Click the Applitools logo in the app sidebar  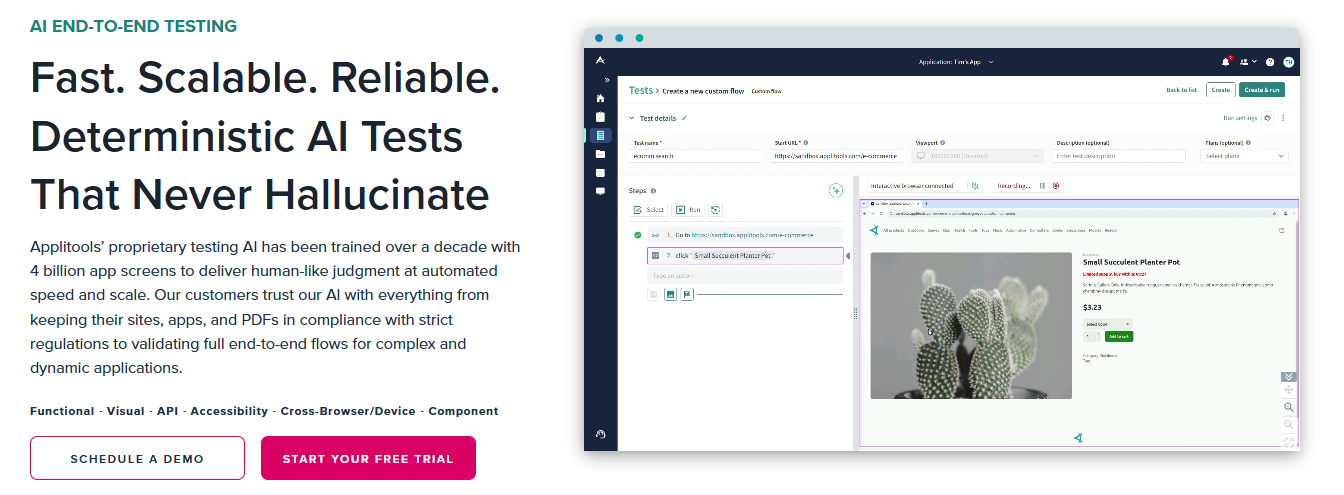600,61
